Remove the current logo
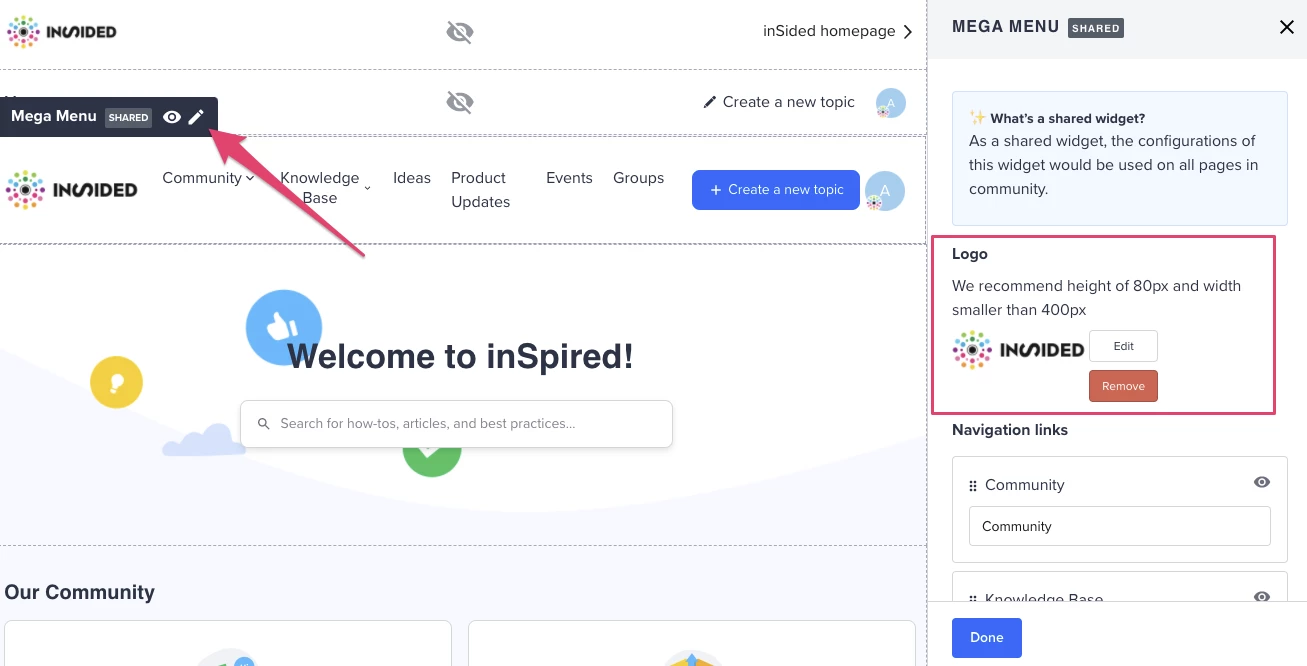 click(1123, 386)
